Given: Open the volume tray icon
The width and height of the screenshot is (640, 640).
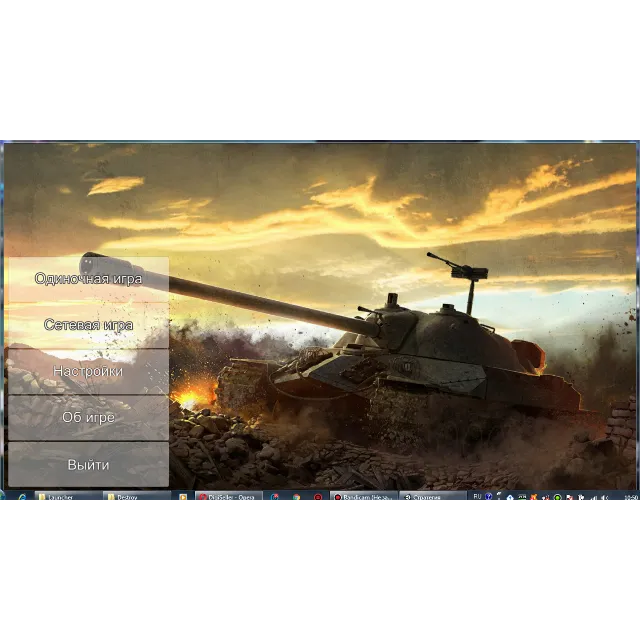Looking at the screenshot, I should (x=605, y=497).
